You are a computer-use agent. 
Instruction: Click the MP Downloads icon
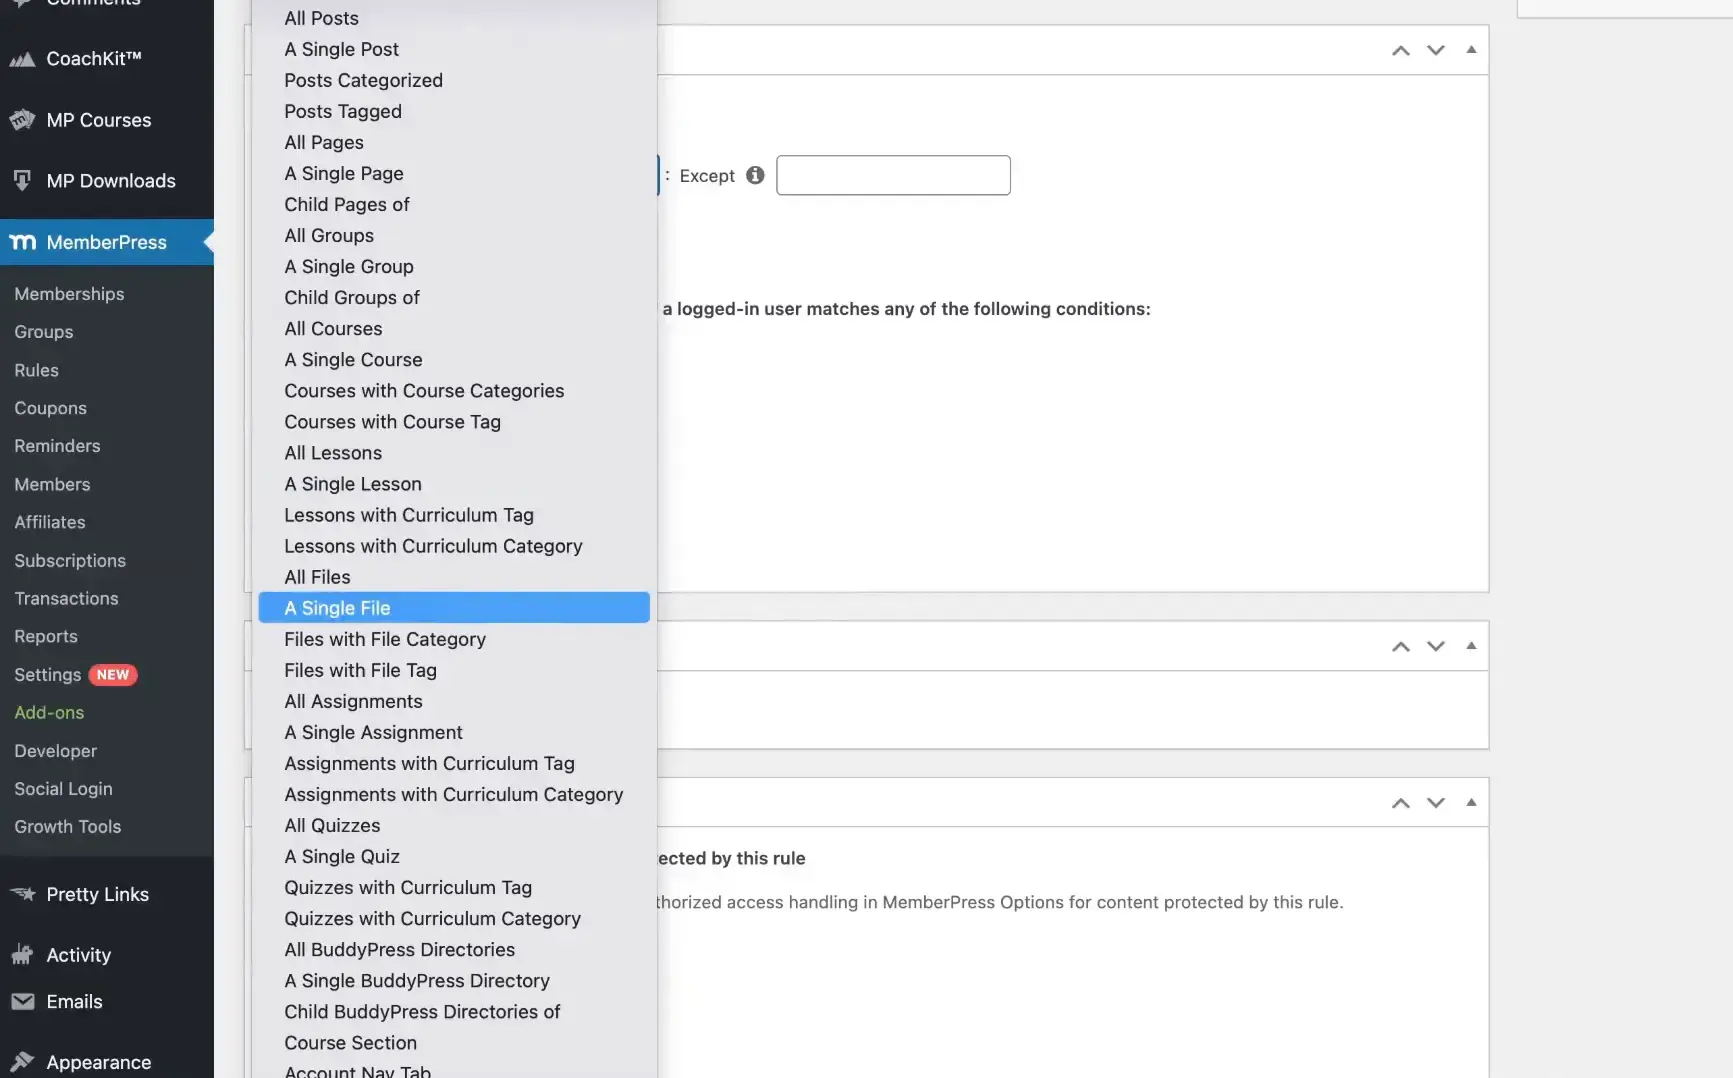pyautogui.click(x=22, y=181)
